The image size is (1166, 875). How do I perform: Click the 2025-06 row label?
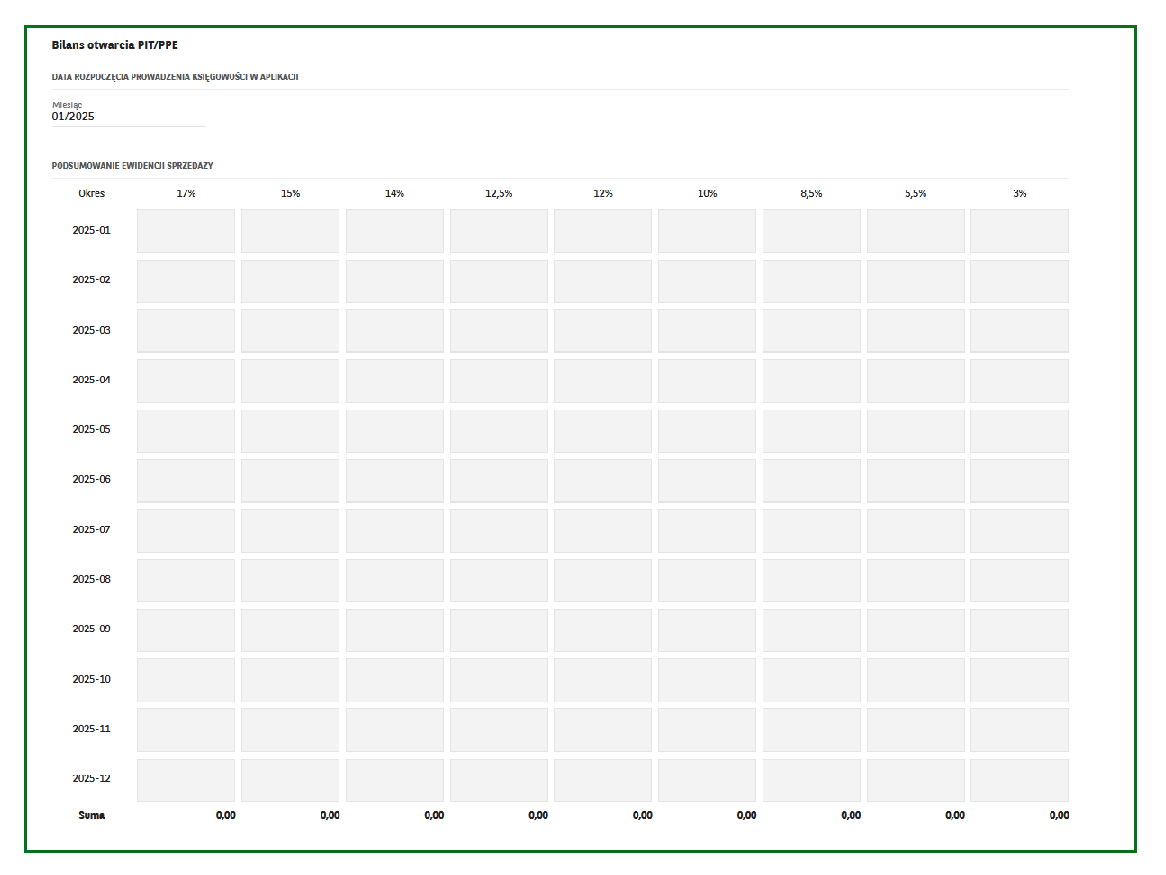(x=91, y=480)
